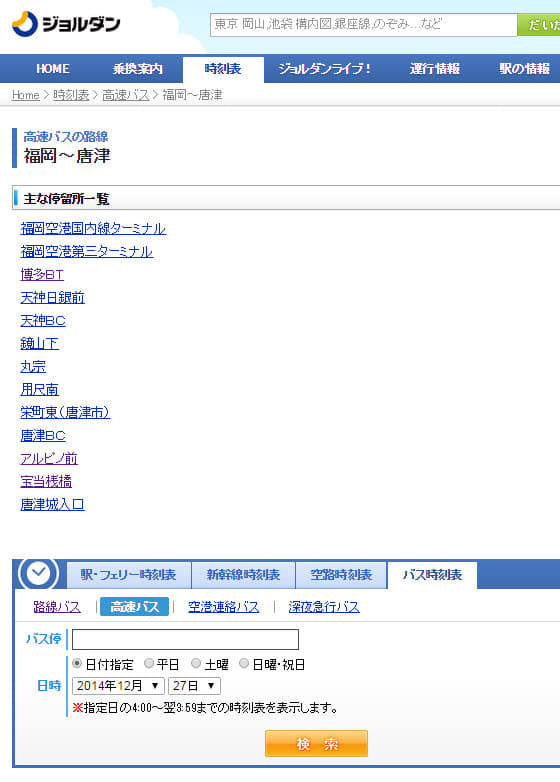Select the 平日 radio button
Screen dimensions: 560x782
click(x=149, y=663)
